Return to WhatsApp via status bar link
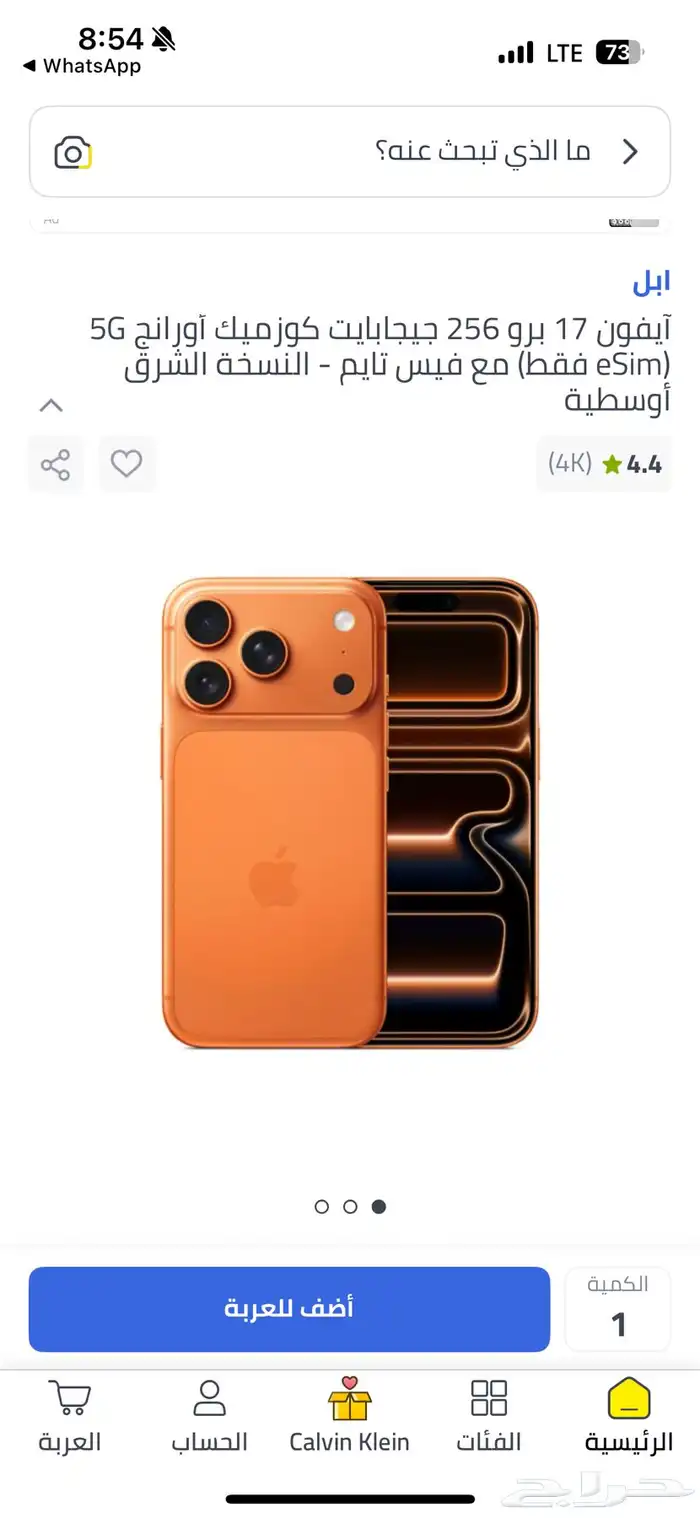700x1518 pixels. click(82, 67)
